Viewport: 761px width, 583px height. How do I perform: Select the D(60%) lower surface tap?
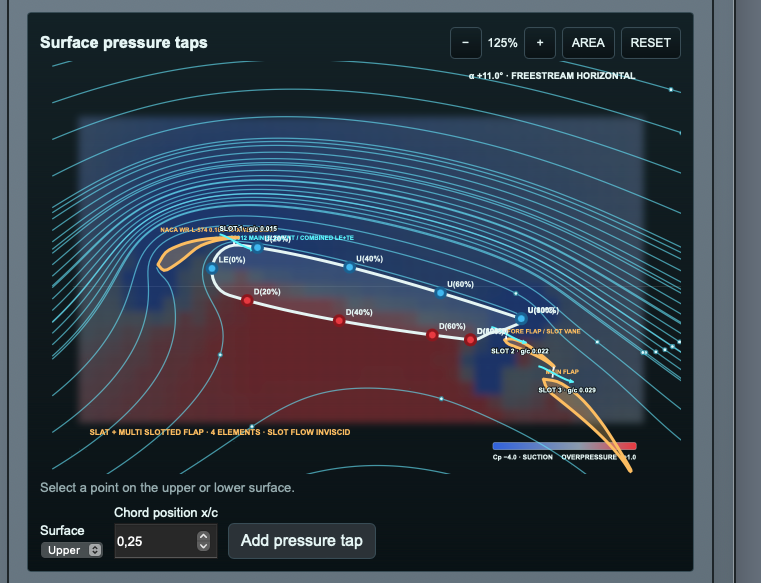(x=432, y=334)
